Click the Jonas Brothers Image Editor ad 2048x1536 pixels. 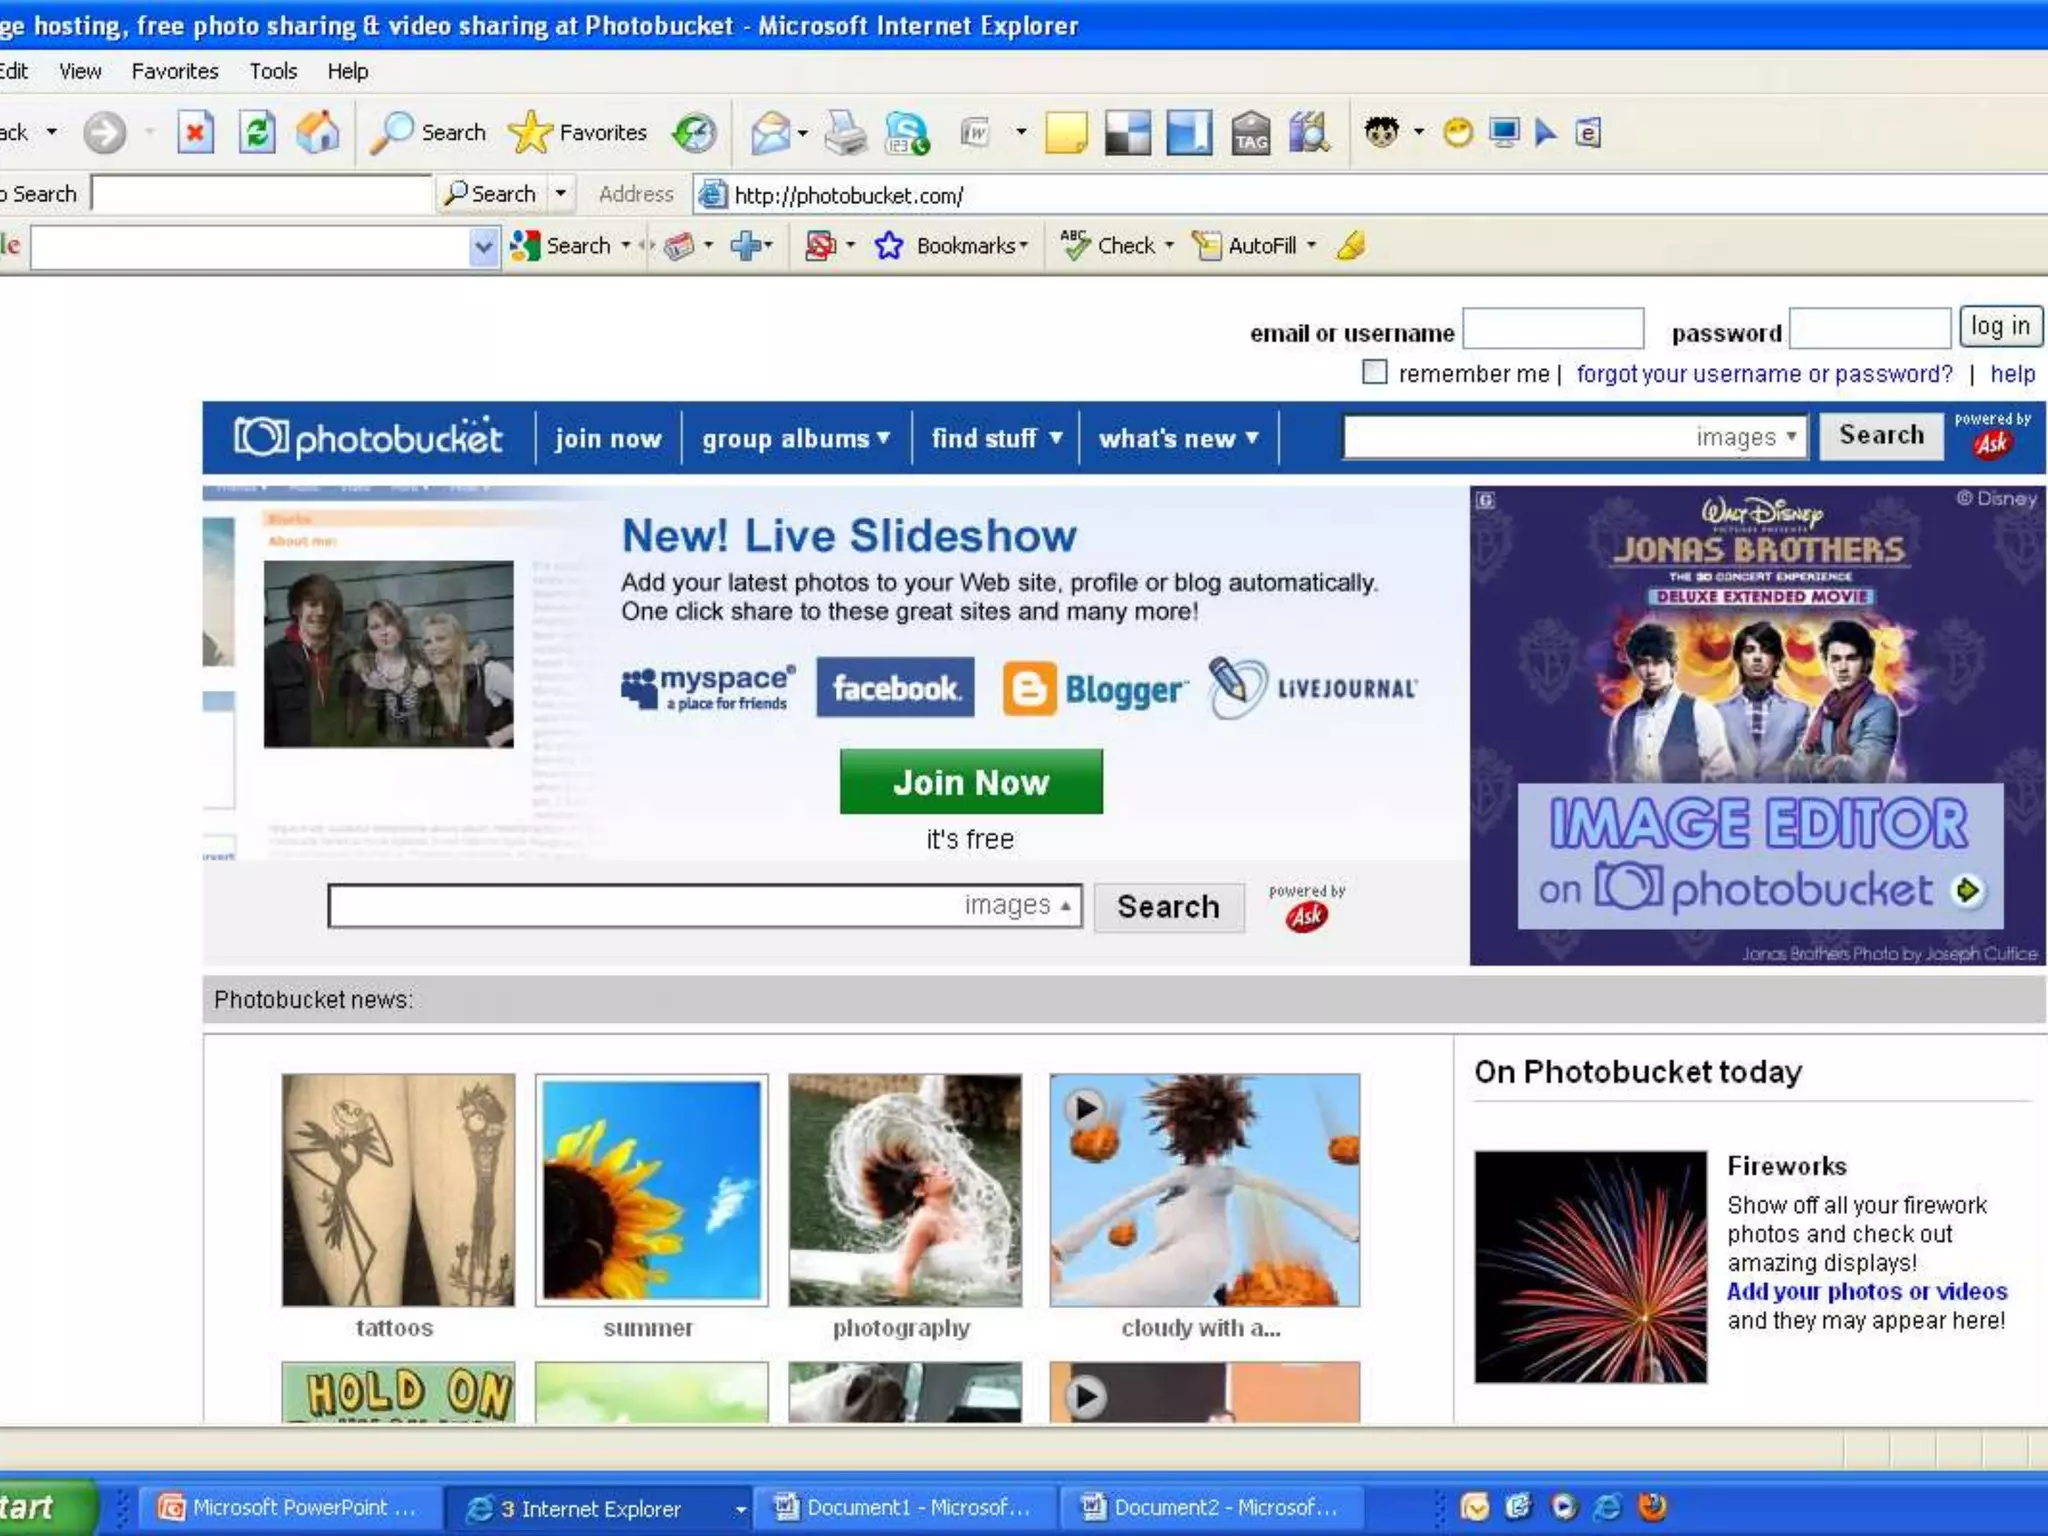click(1757, 725)
